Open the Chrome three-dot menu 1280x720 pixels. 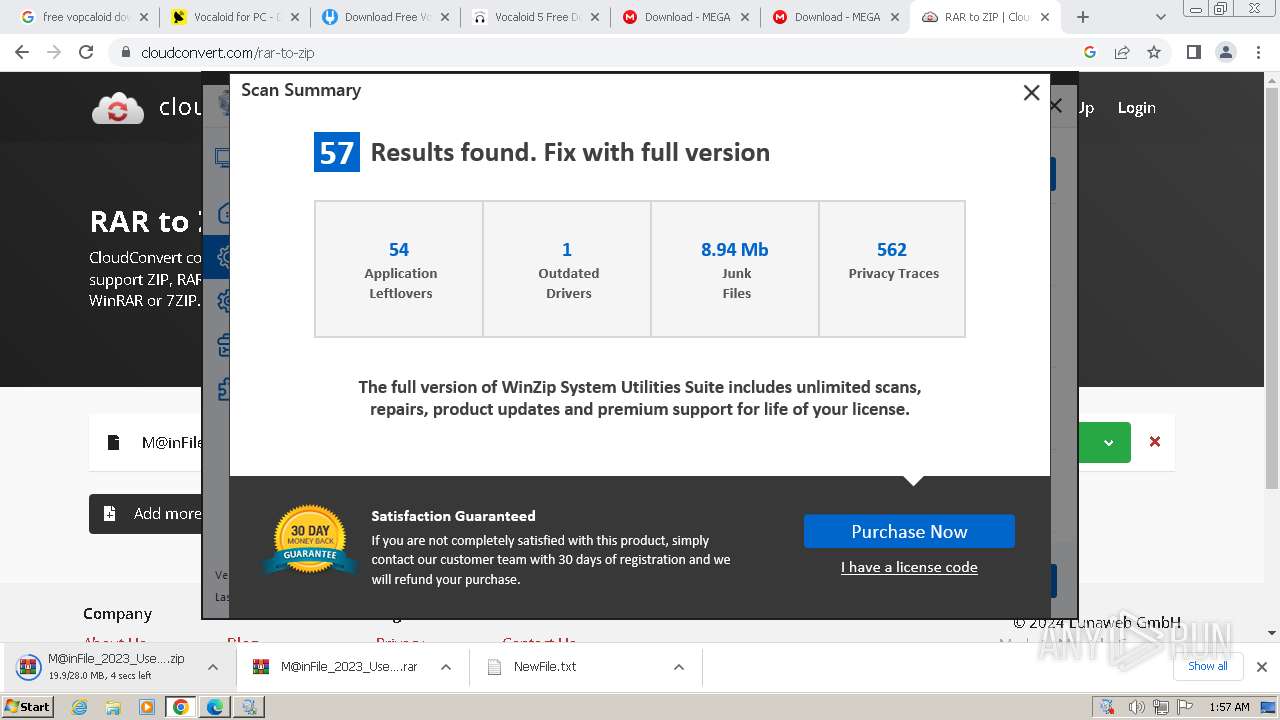pyautogui.click(x=1257, y=52)
